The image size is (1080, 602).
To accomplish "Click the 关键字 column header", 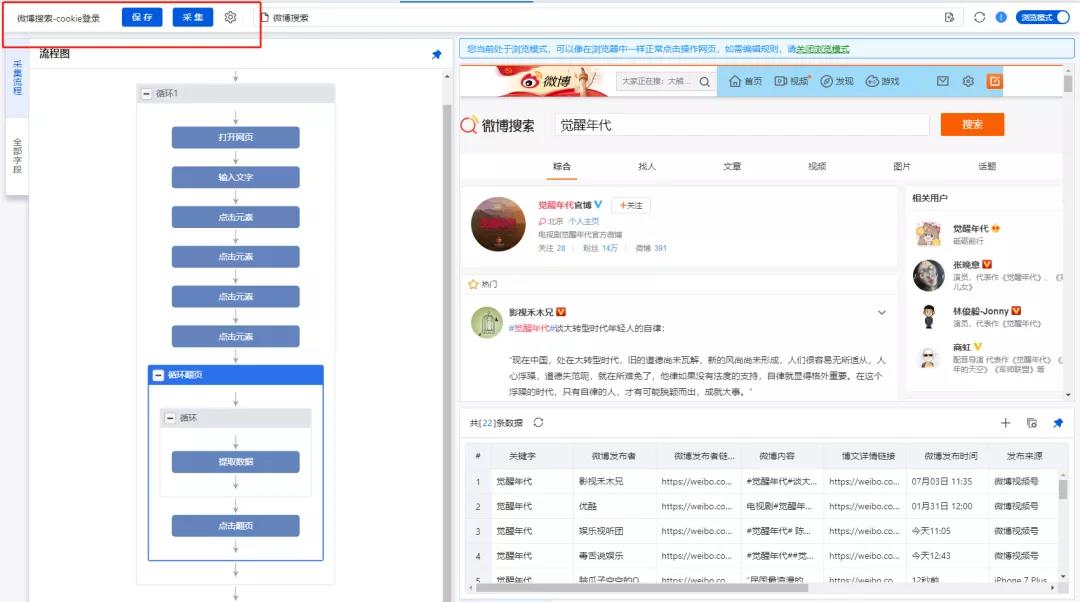I will 522,456.
